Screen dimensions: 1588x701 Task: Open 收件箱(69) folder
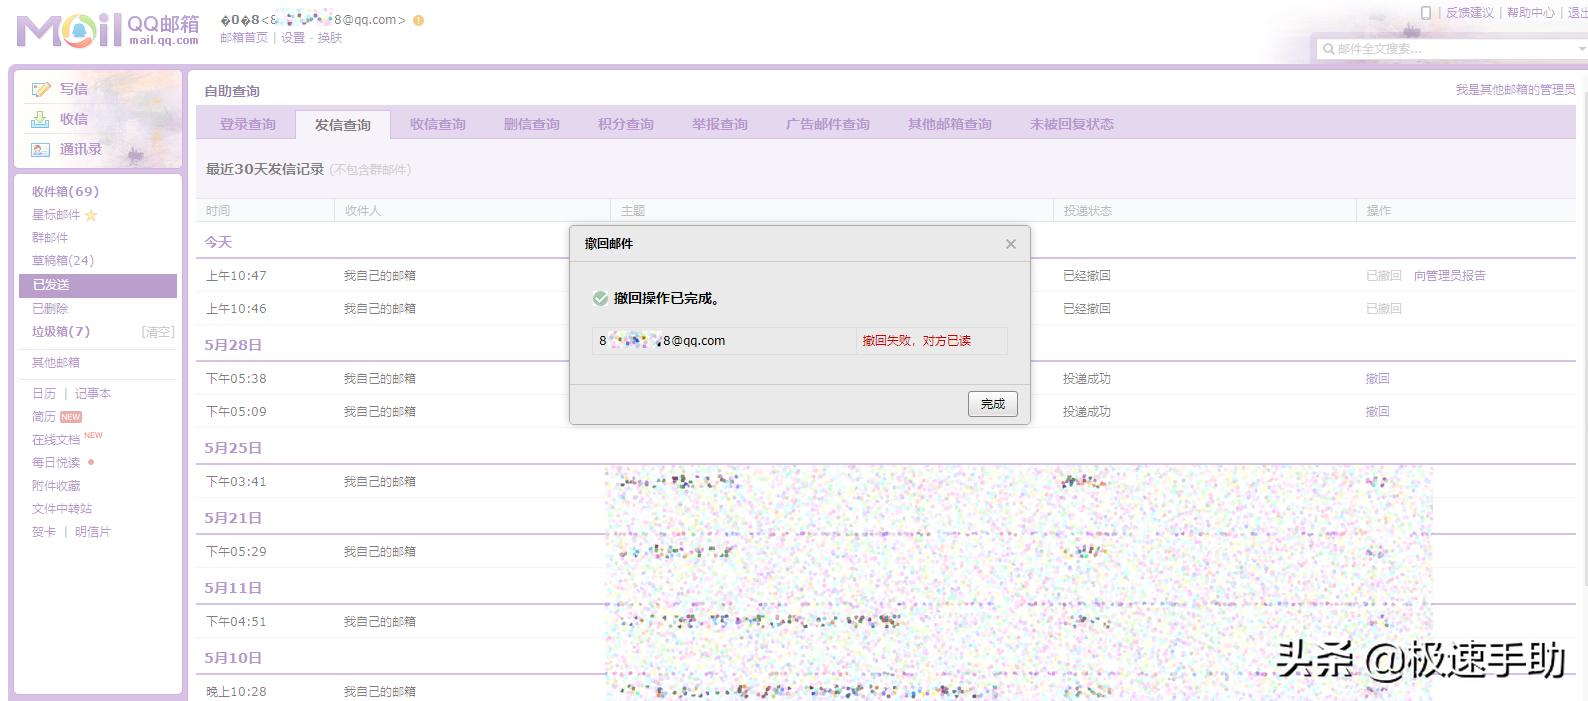65,191
